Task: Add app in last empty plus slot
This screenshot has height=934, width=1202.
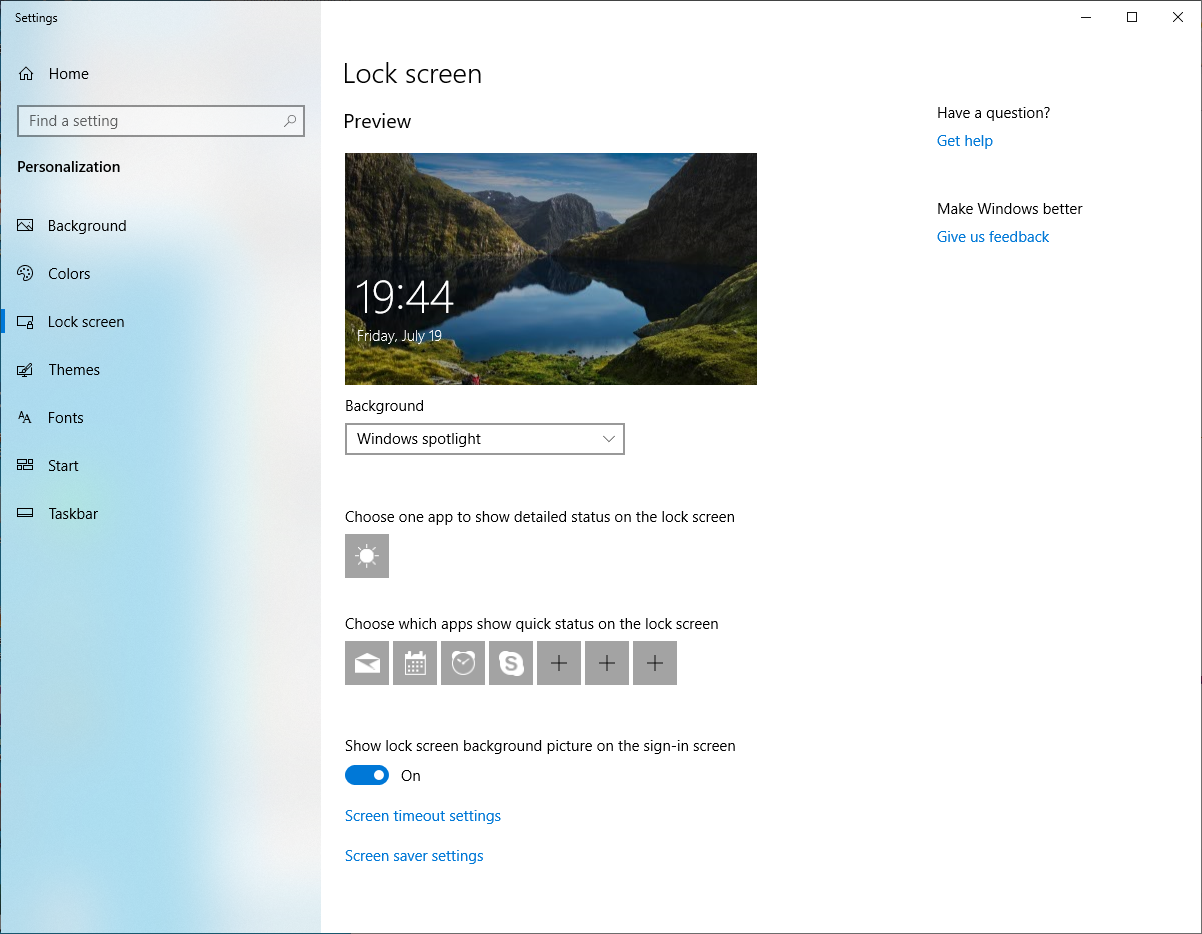Action: [655, 663]
